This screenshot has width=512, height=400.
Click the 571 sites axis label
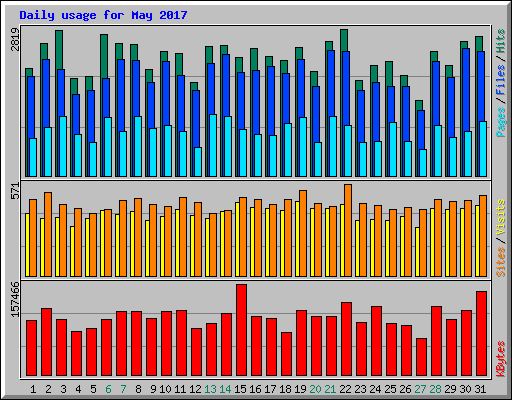tap(15, 191)
